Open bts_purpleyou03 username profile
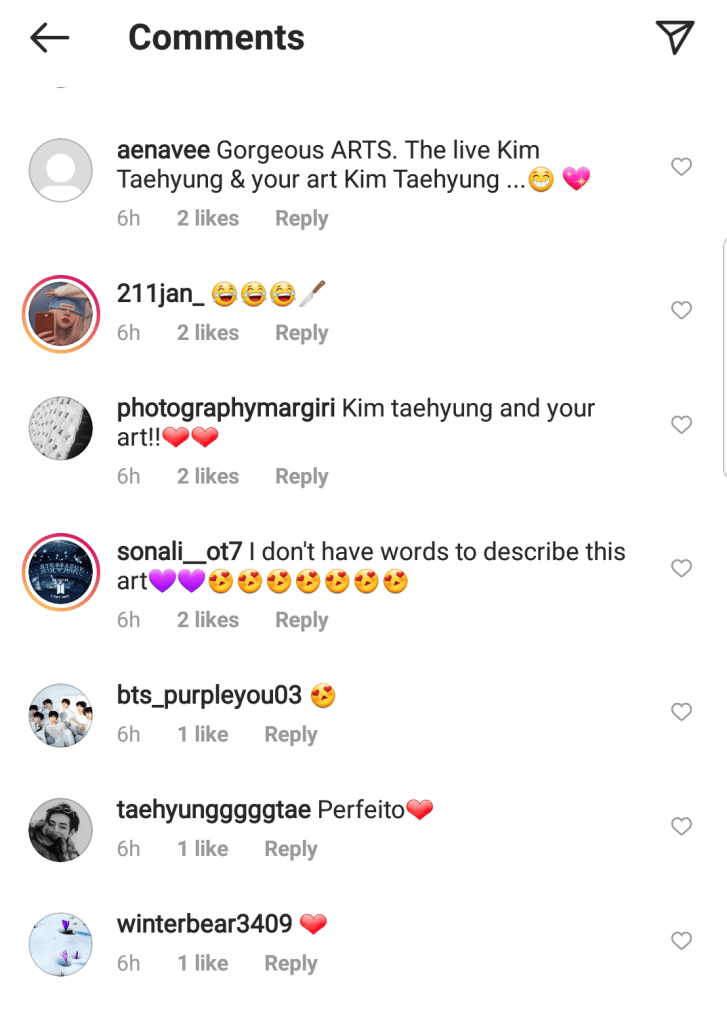The image size is (727, 1024). tap(209, 695)
